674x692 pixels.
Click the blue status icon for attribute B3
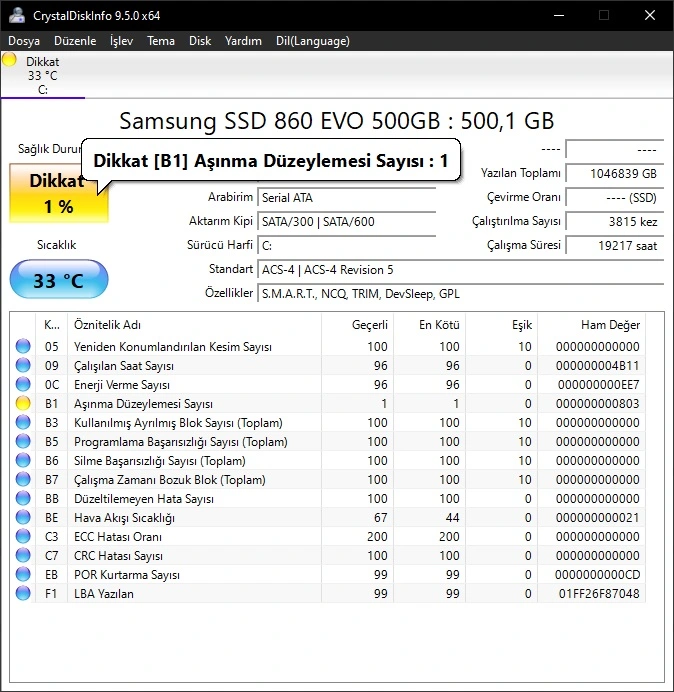(x=23, y=422)
